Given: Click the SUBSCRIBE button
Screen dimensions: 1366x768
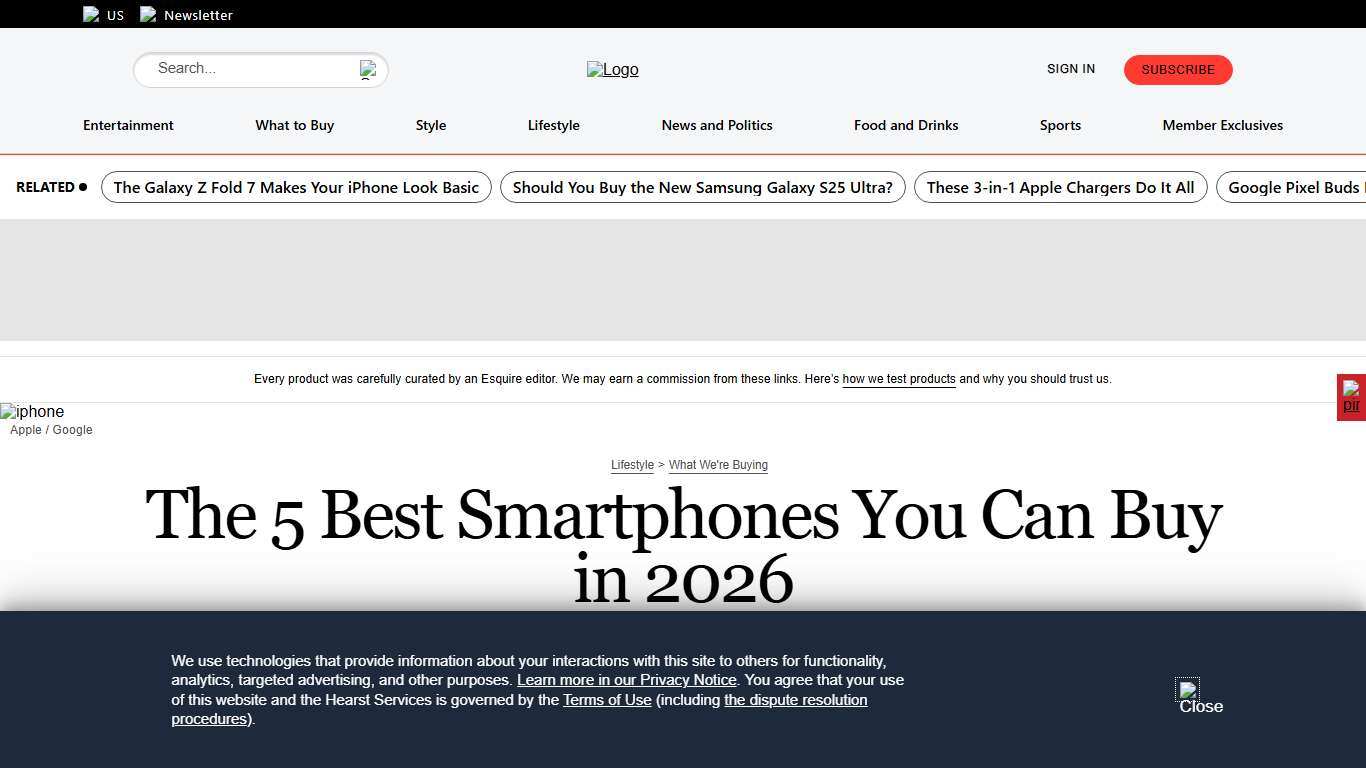Looking at the screenshot, I should [x=1177, y=69].
